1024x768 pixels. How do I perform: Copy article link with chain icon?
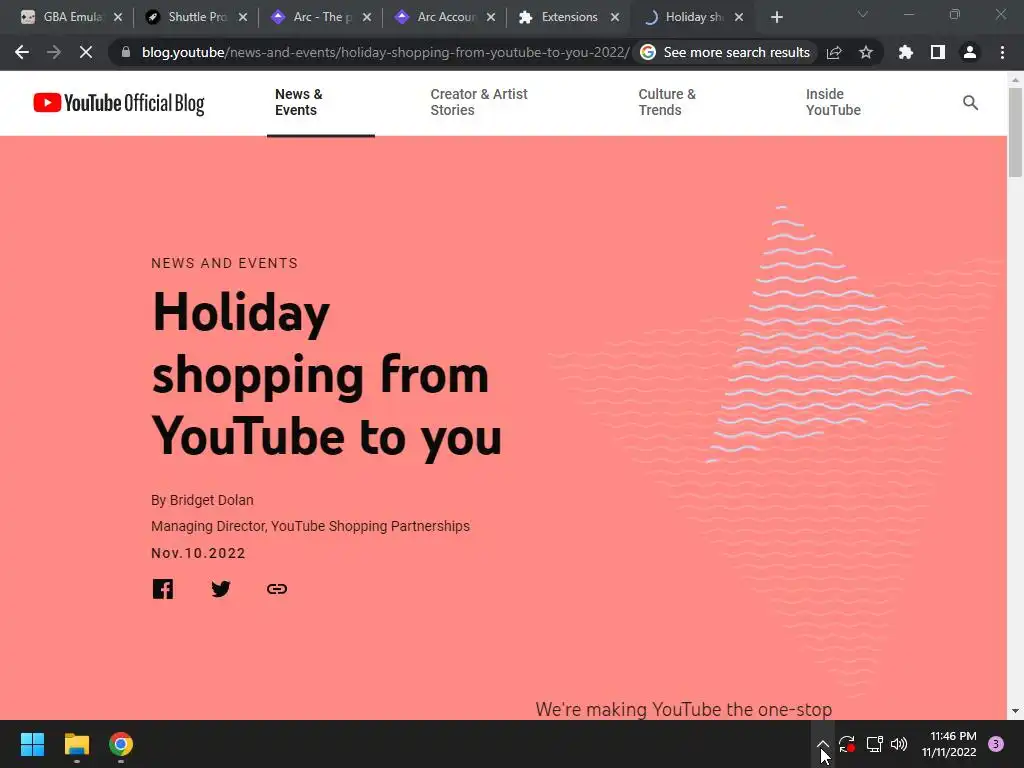(x=277, y=589)
